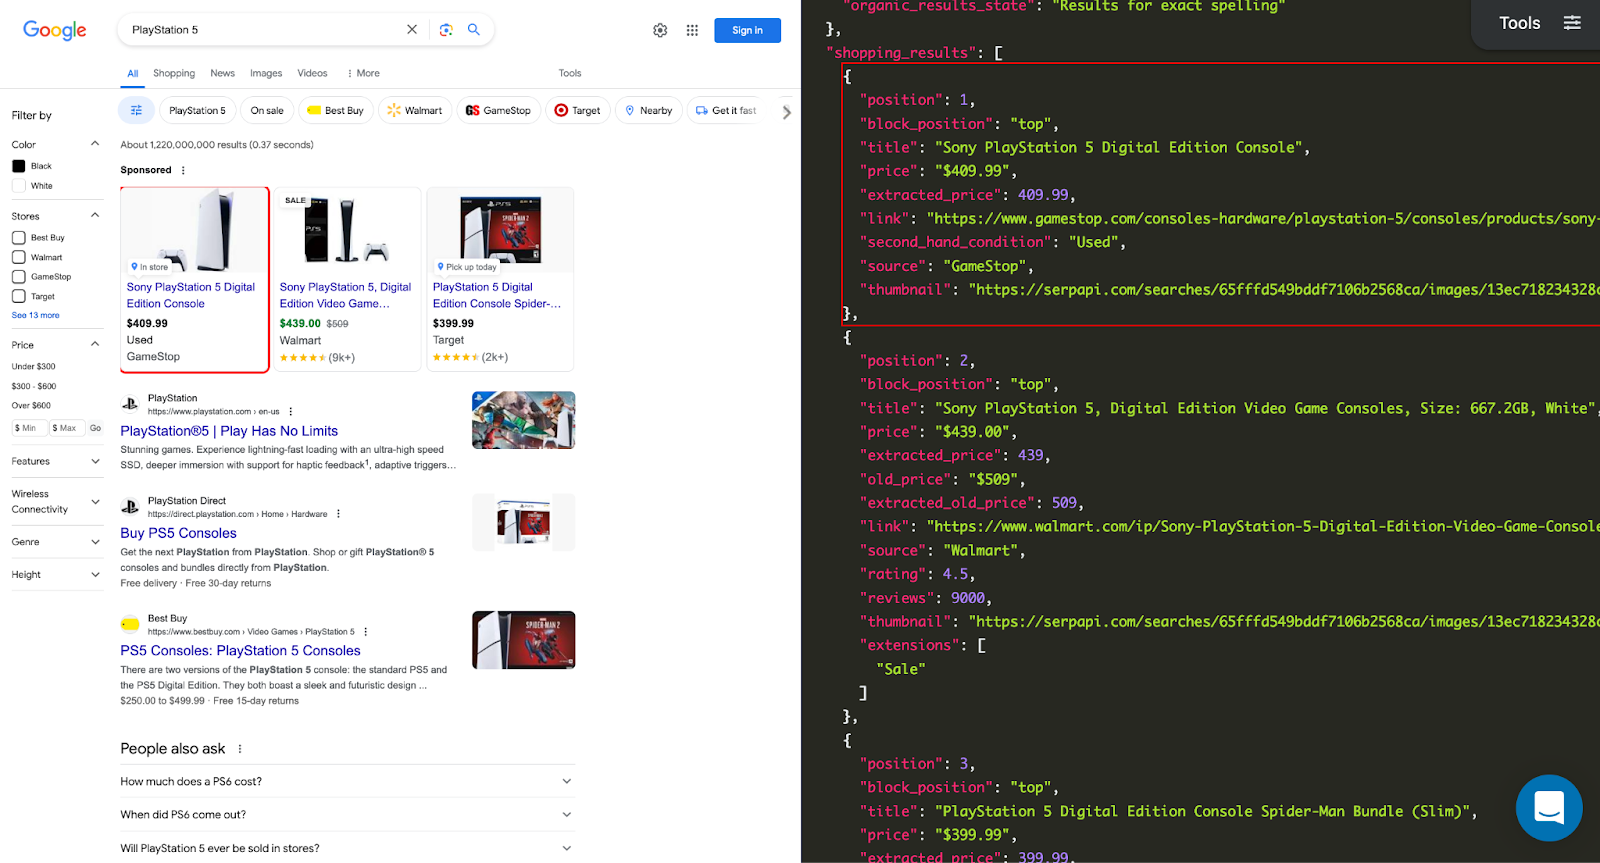Click the $ Max price field
Screen dimensions: 1600x863
point(65,428)
